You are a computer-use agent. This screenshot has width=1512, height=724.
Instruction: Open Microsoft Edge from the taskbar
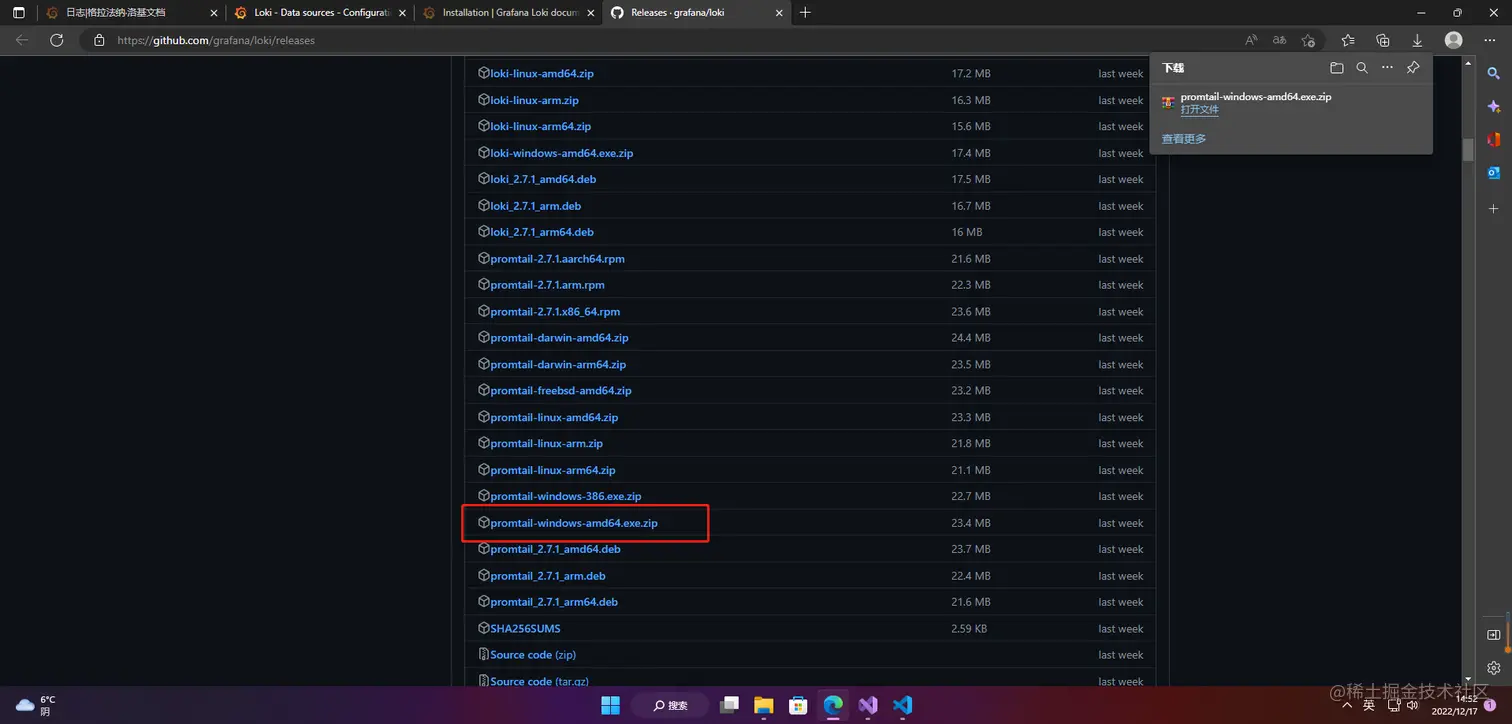[x=833, y=705]
